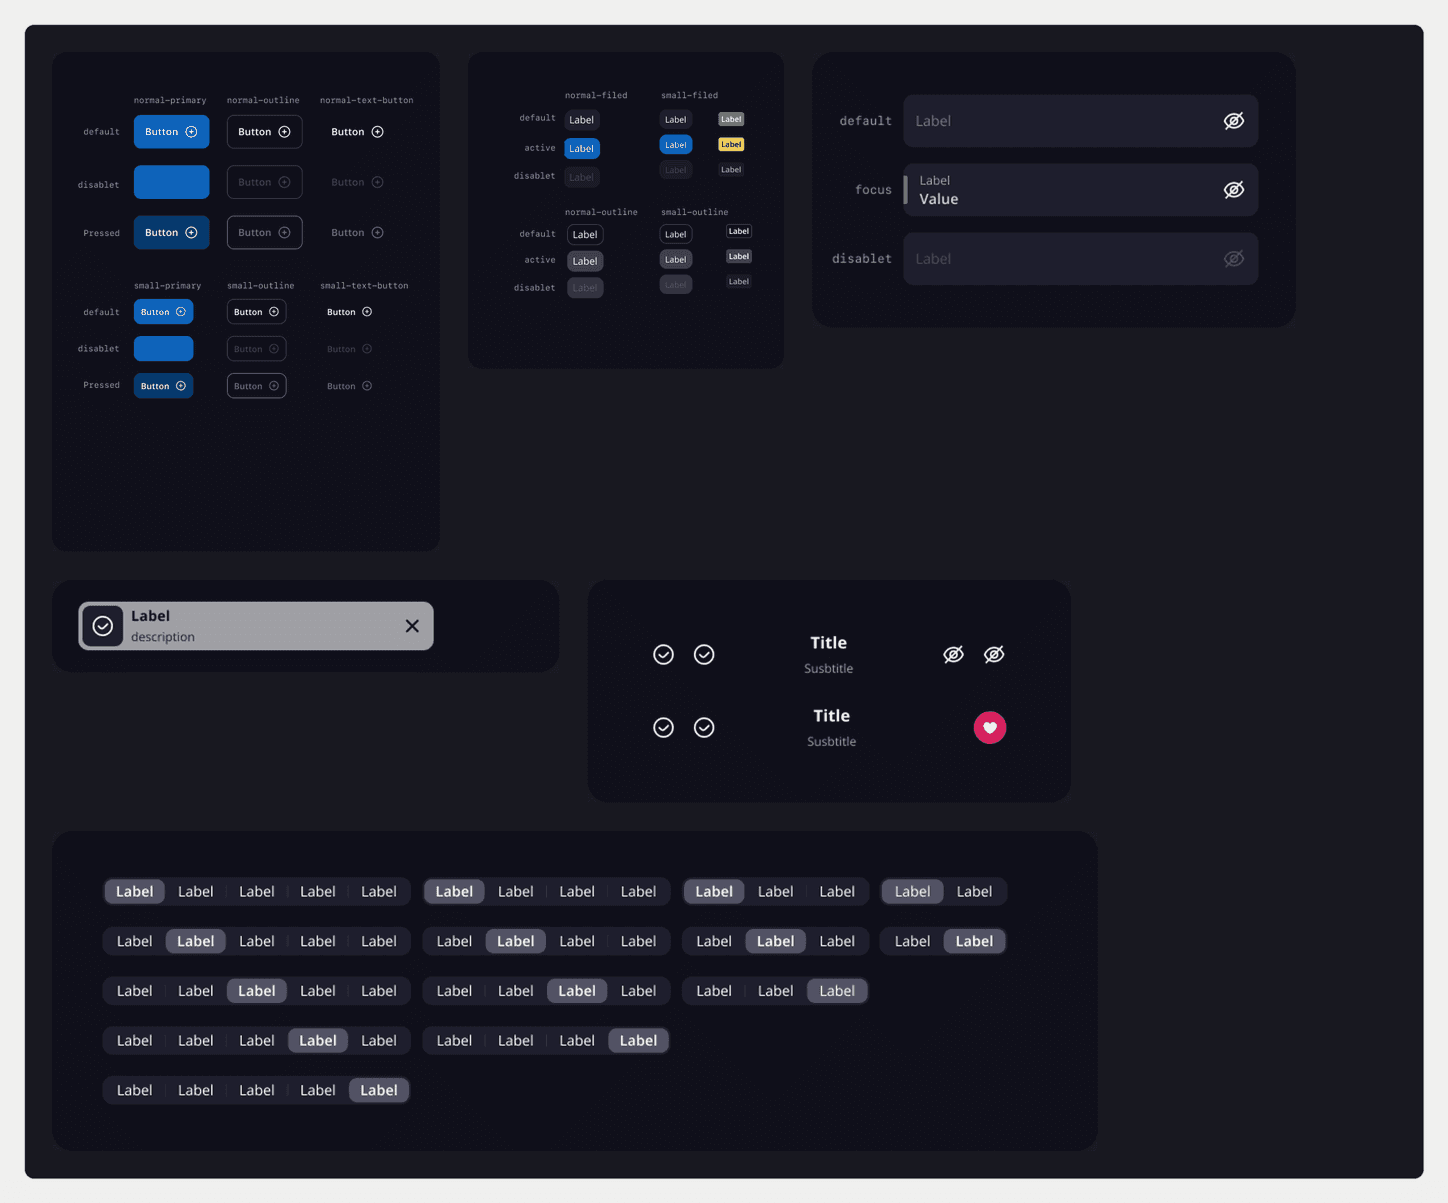Select the yellow small-filed Label chip
Viewport: 1448px width, 1203px height.
[731, 145]
